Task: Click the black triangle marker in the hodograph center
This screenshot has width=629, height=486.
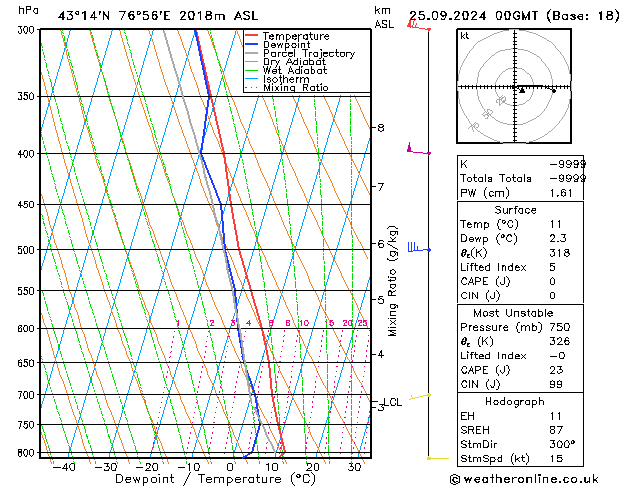Action: [521, 90]
